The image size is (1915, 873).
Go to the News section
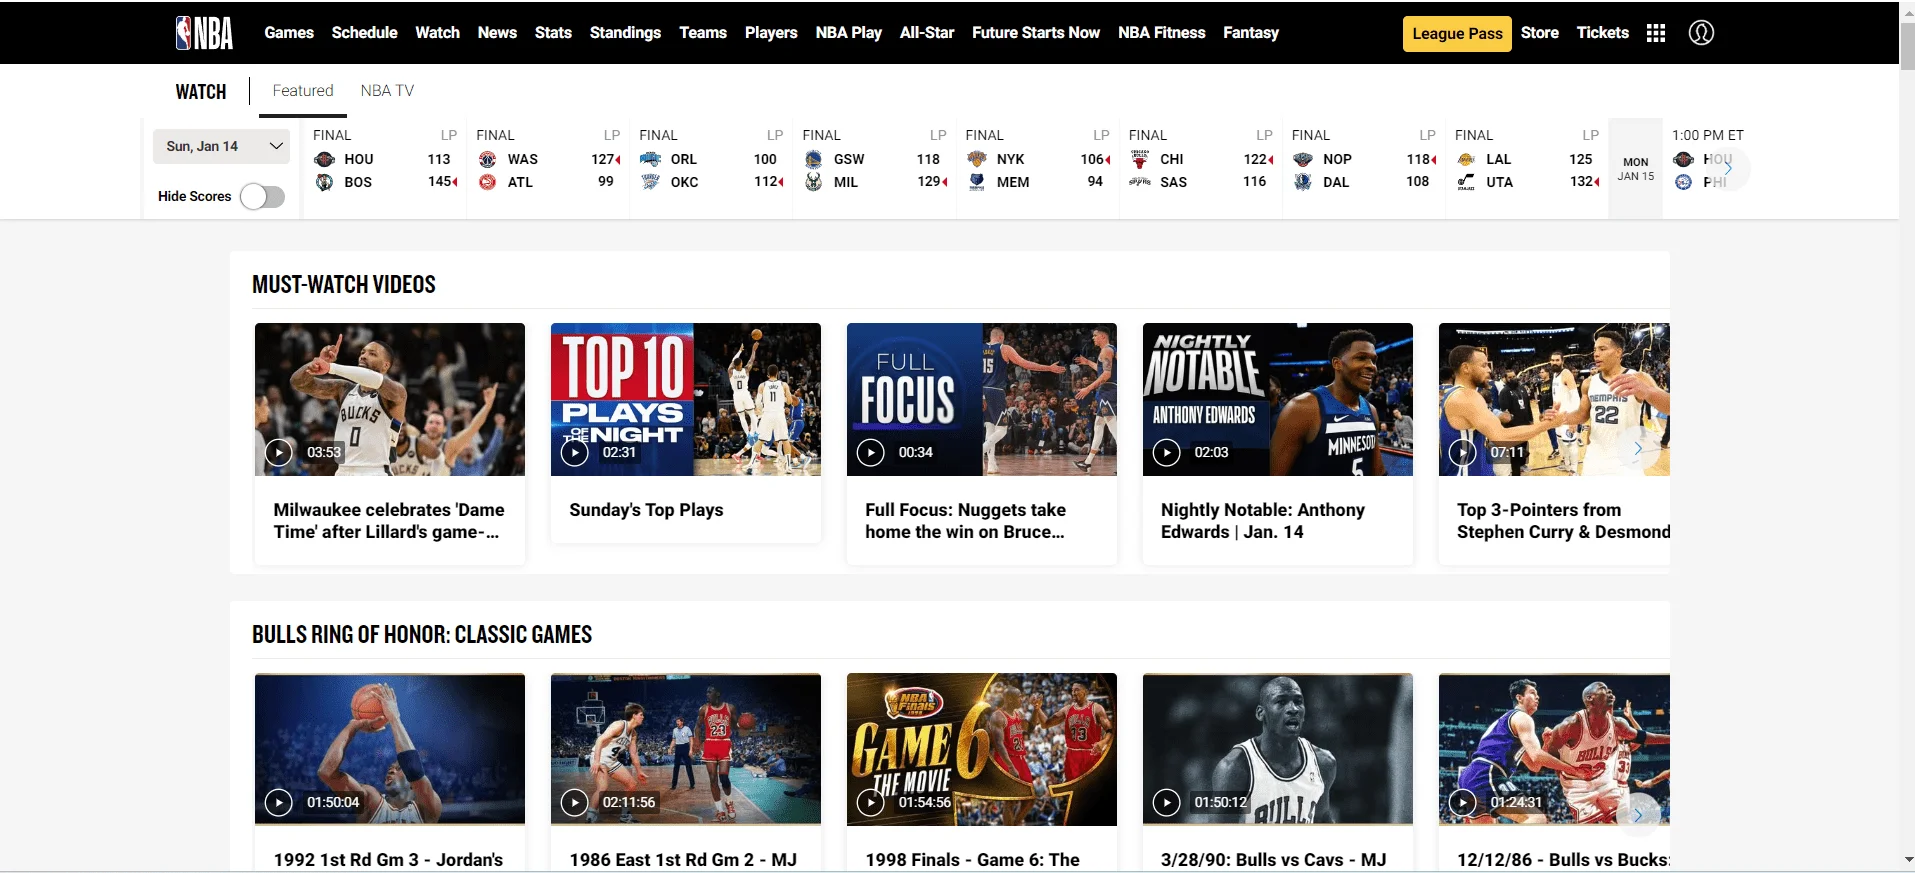(x=497, y=32)
